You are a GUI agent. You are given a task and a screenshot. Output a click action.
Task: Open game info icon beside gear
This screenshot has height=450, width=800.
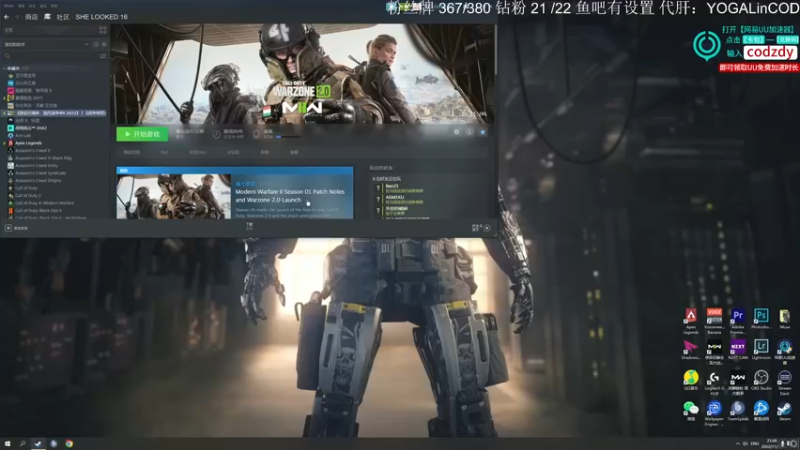[x=469, y=132]
